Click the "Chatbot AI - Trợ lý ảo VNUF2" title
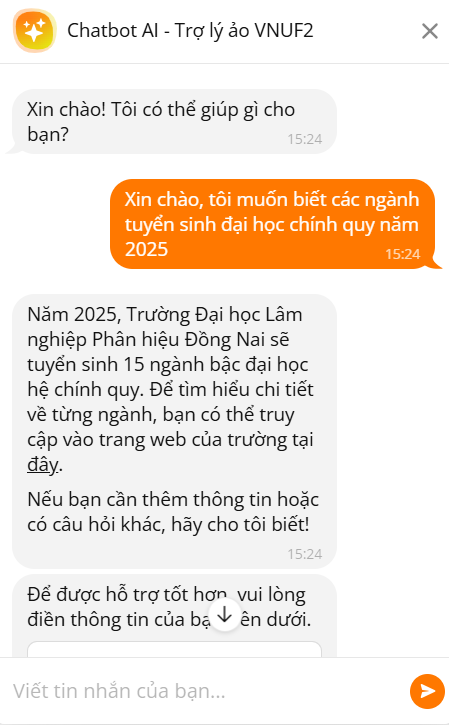The image size is (449, 725). point(190,31)
